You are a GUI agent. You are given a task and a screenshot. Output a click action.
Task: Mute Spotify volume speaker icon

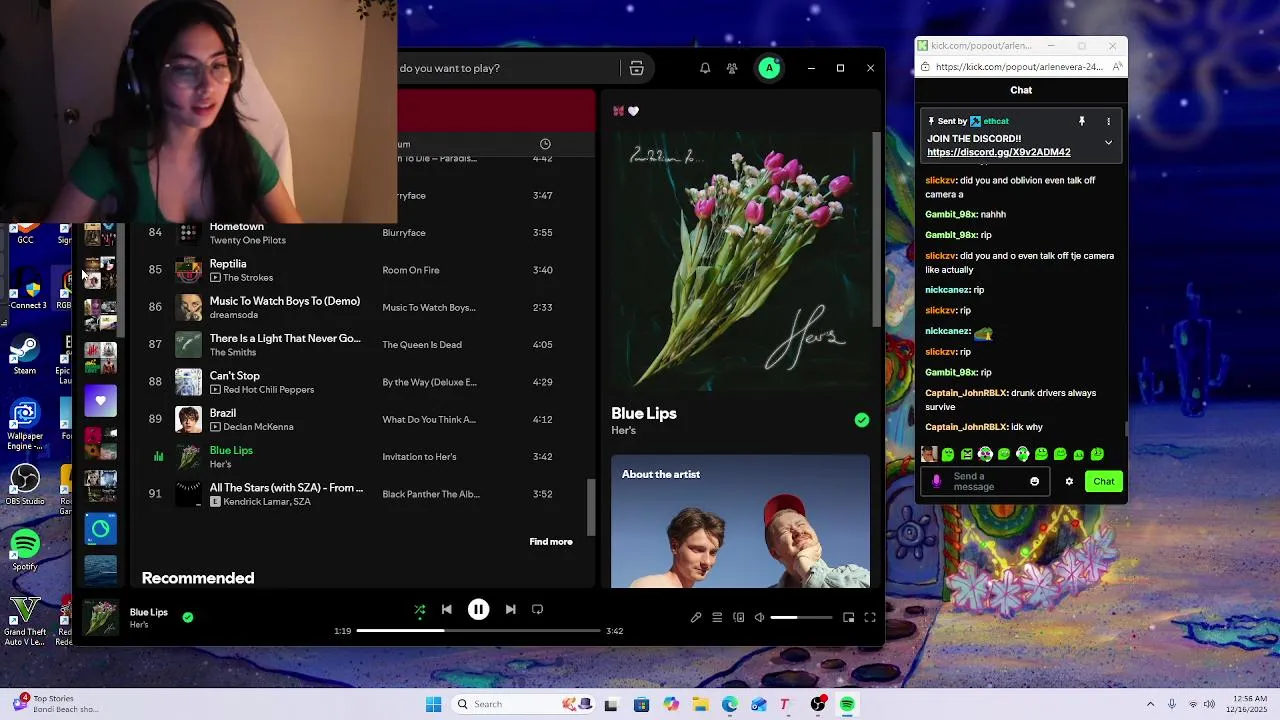point(760,618)
